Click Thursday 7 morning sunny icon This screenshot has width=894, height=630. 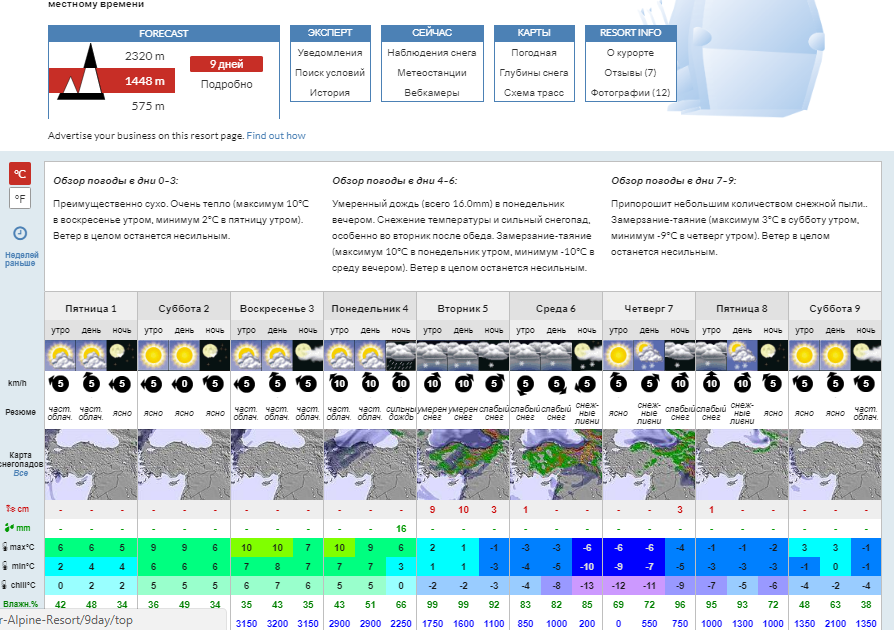click(618, 356)
